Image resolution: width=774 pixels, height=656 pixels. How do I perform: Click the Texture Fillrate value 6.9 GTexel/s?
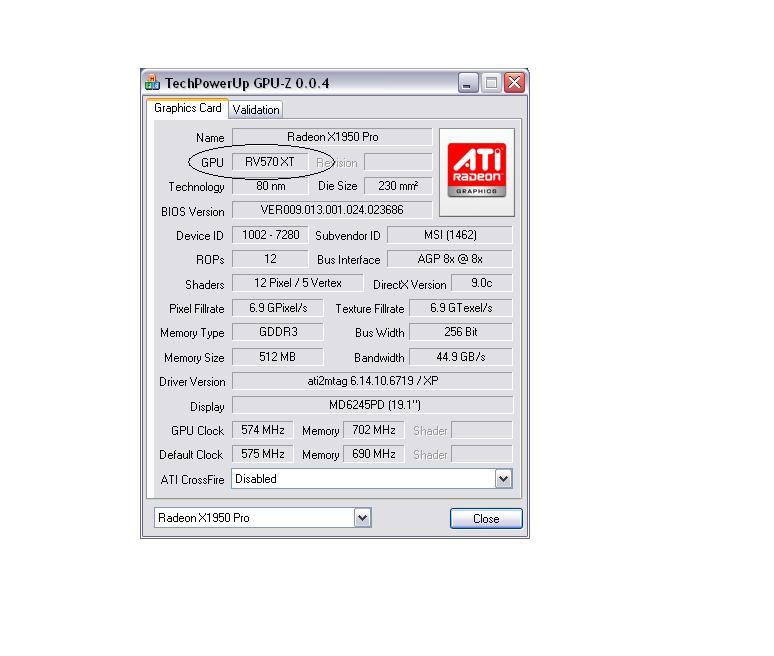click(x=461, y=308)
